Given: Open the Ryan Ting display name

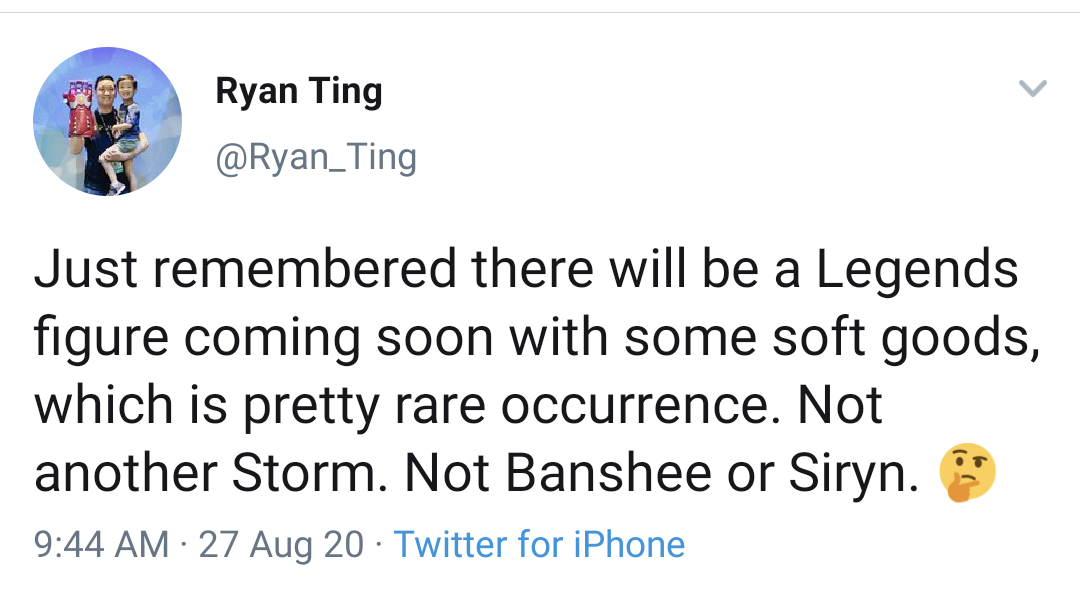Looking at the screenshot, I should [x=299, y=92].
